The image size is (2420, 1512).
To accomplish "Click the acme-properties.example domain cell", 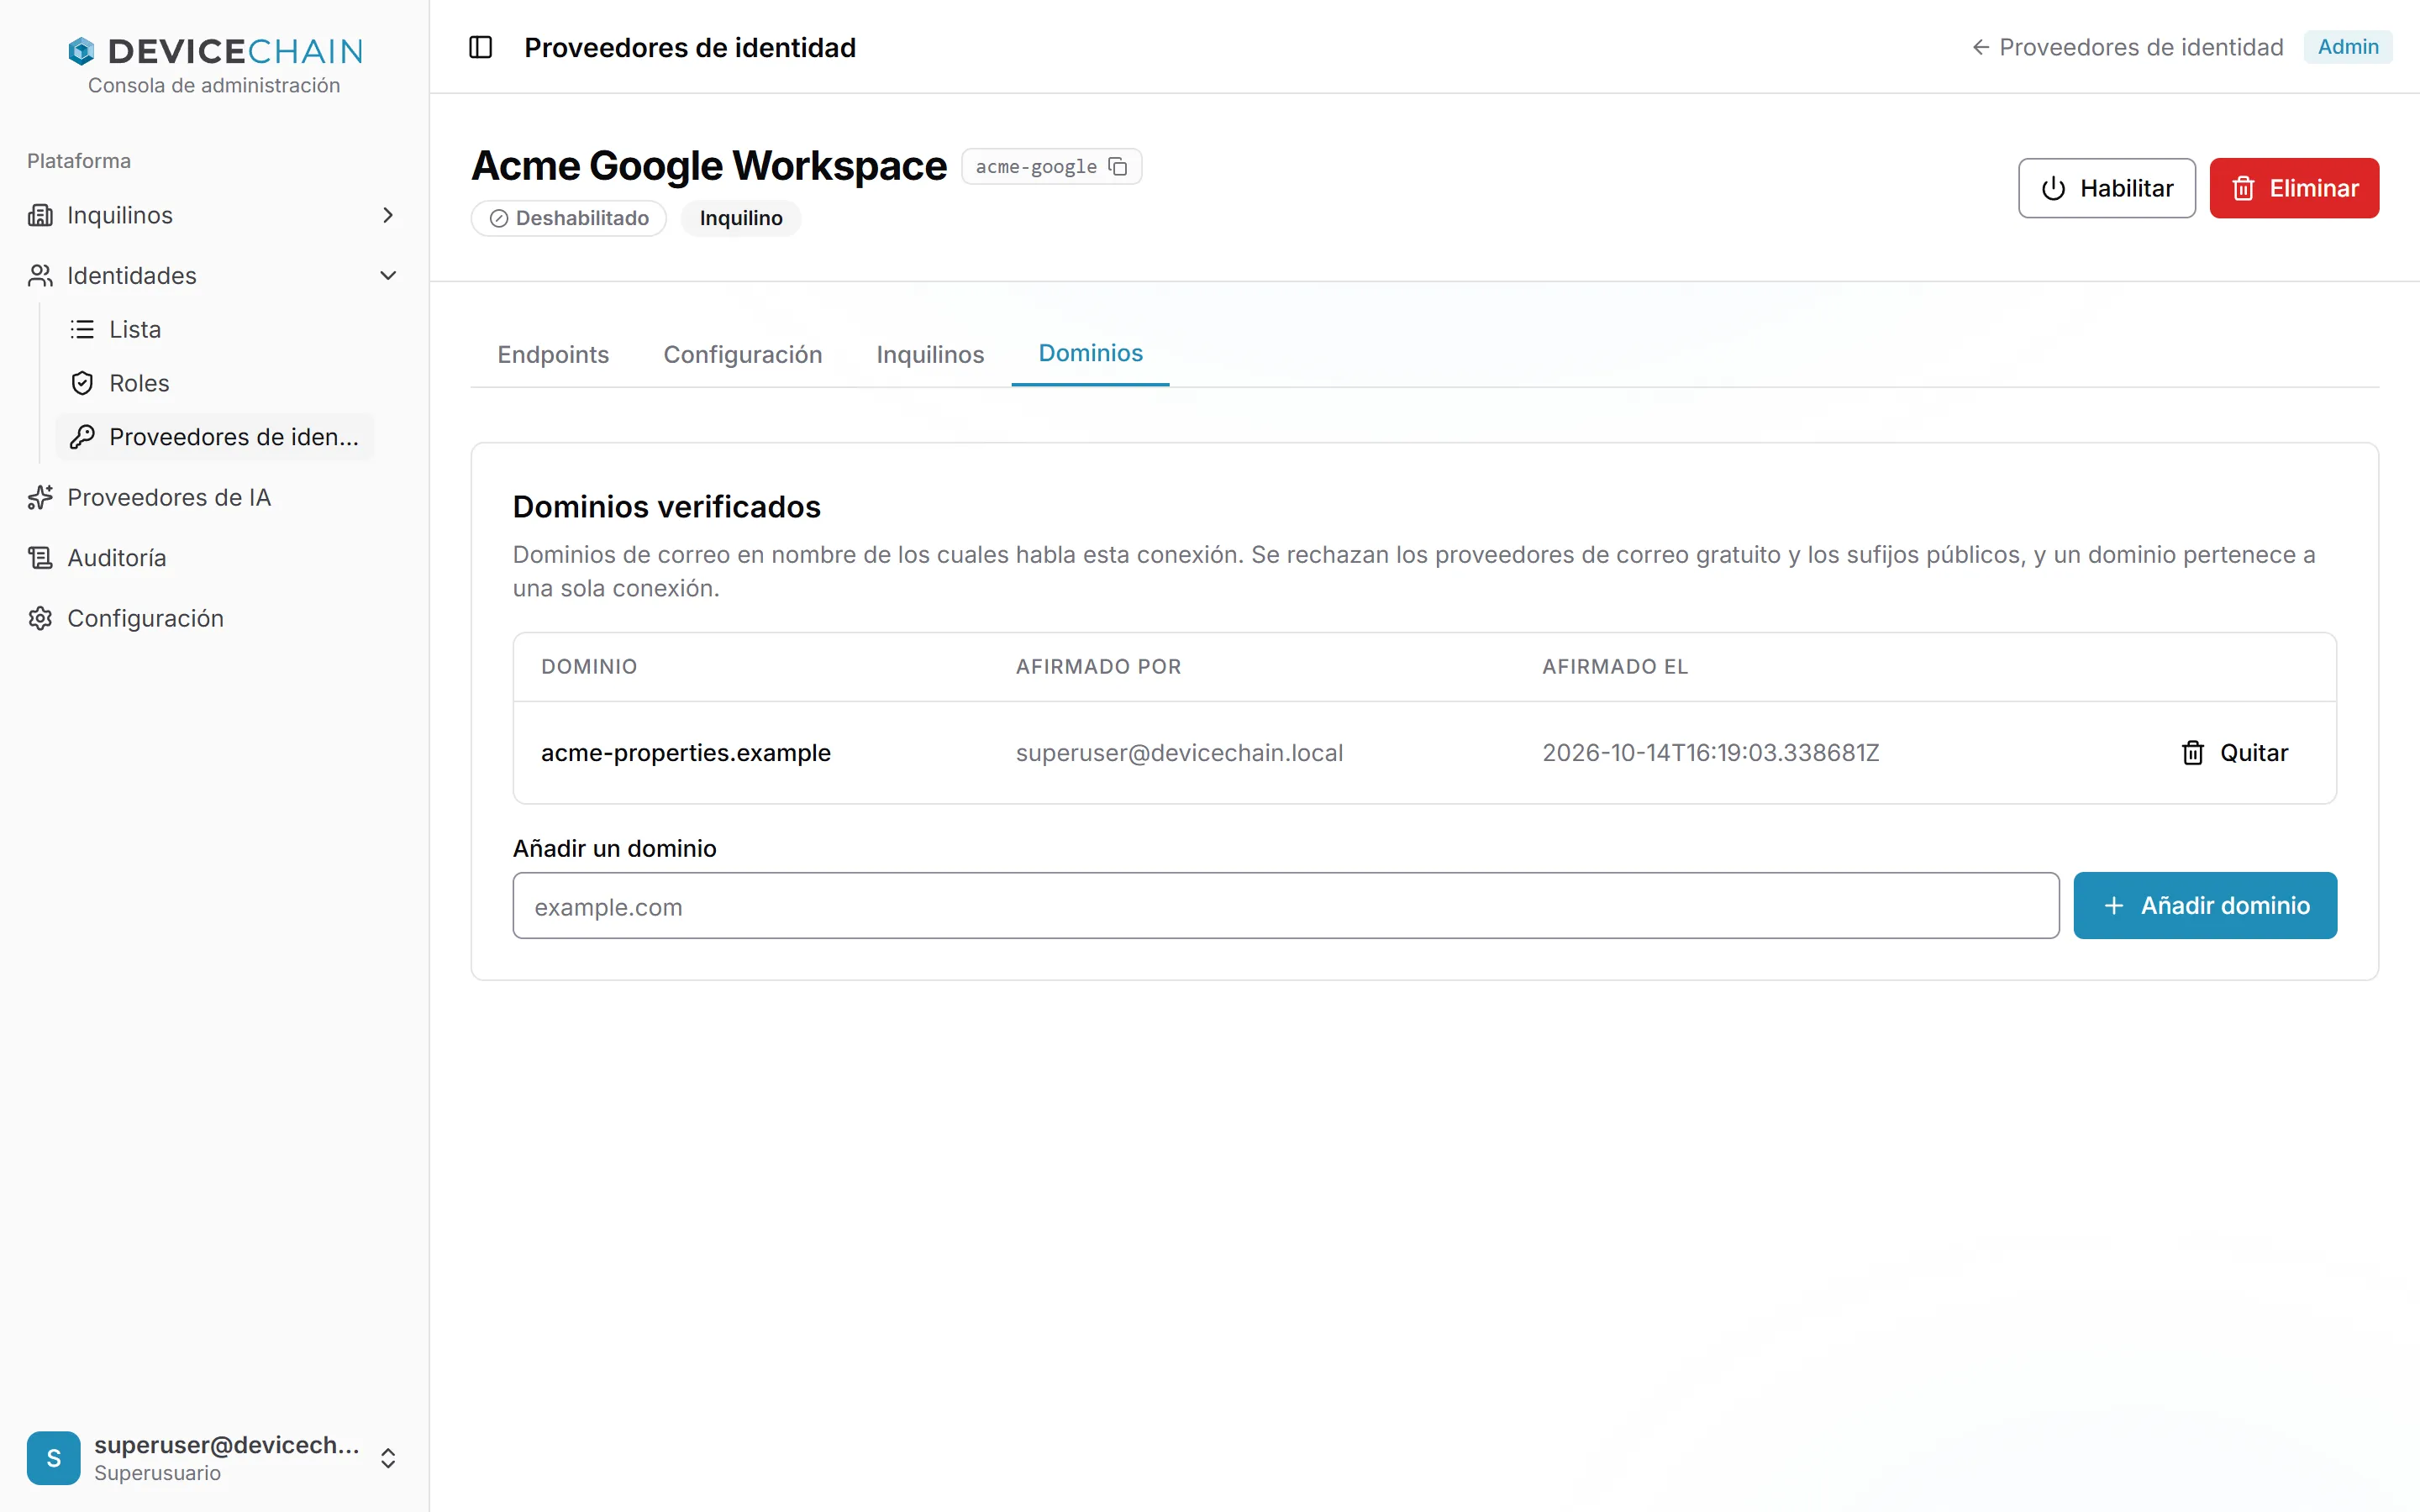I will [x=686, y=753].
